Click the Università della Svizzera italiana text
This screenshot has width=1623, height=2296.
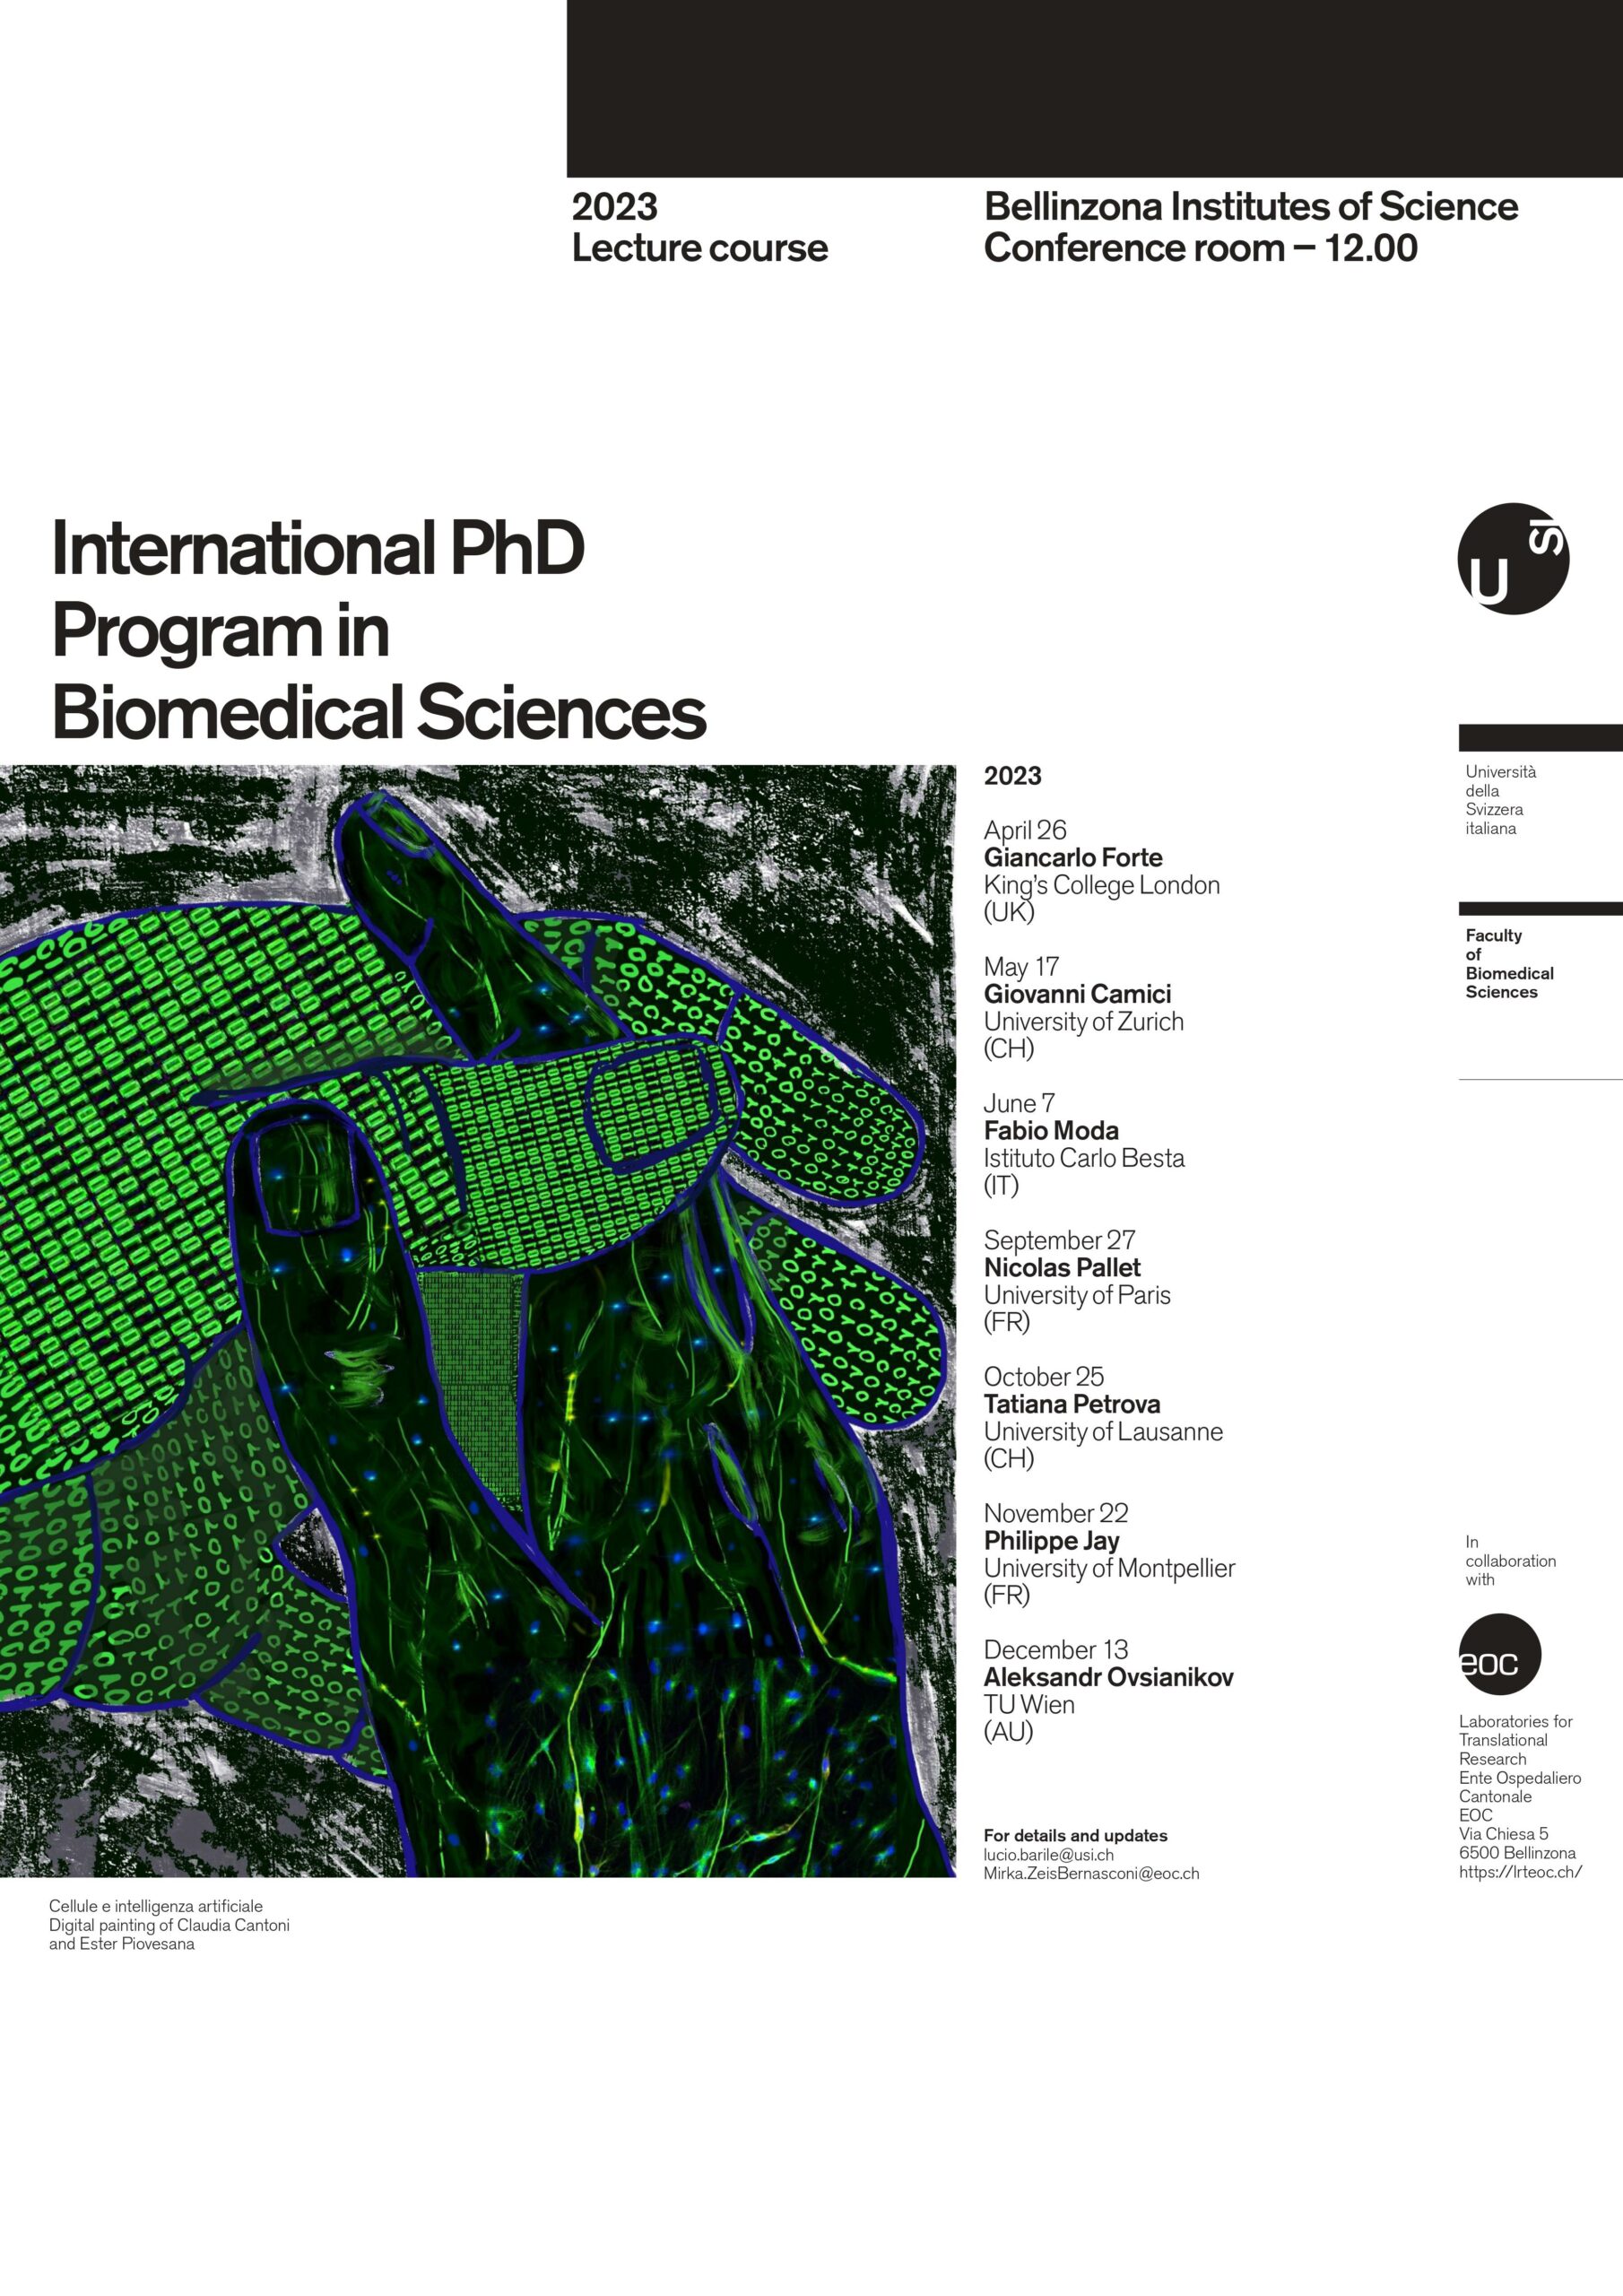[1500, 800]
